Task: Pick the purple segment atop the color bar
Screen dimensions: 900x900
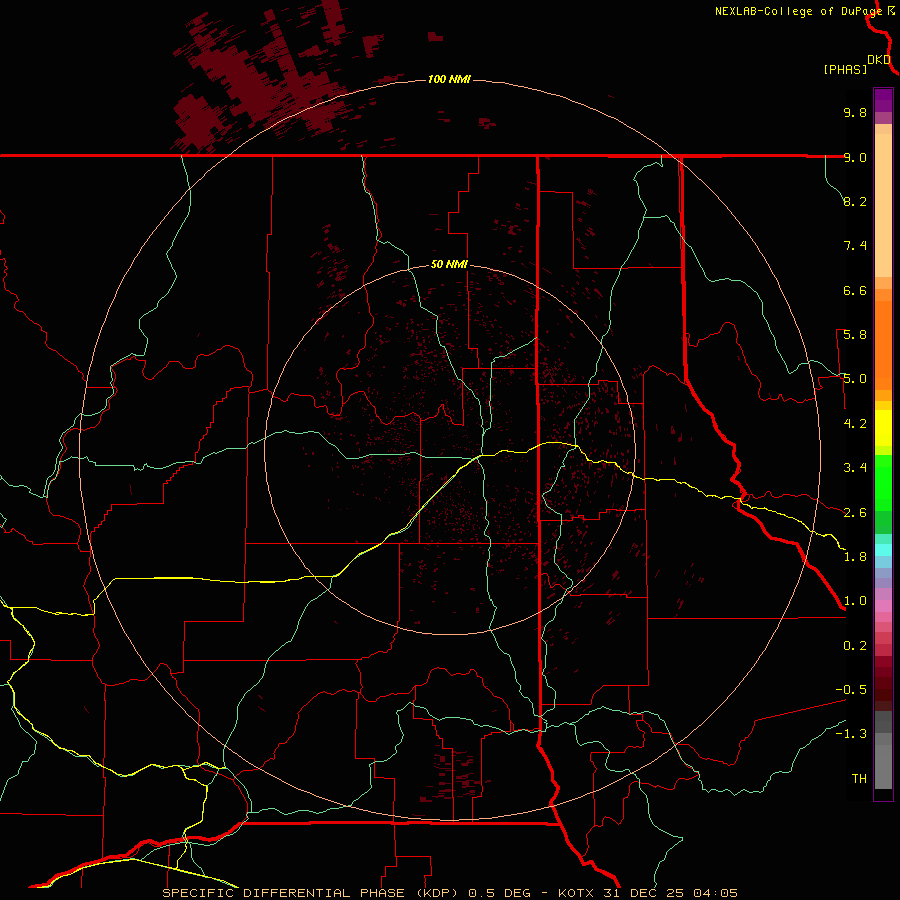Action: tap(883, 100)
